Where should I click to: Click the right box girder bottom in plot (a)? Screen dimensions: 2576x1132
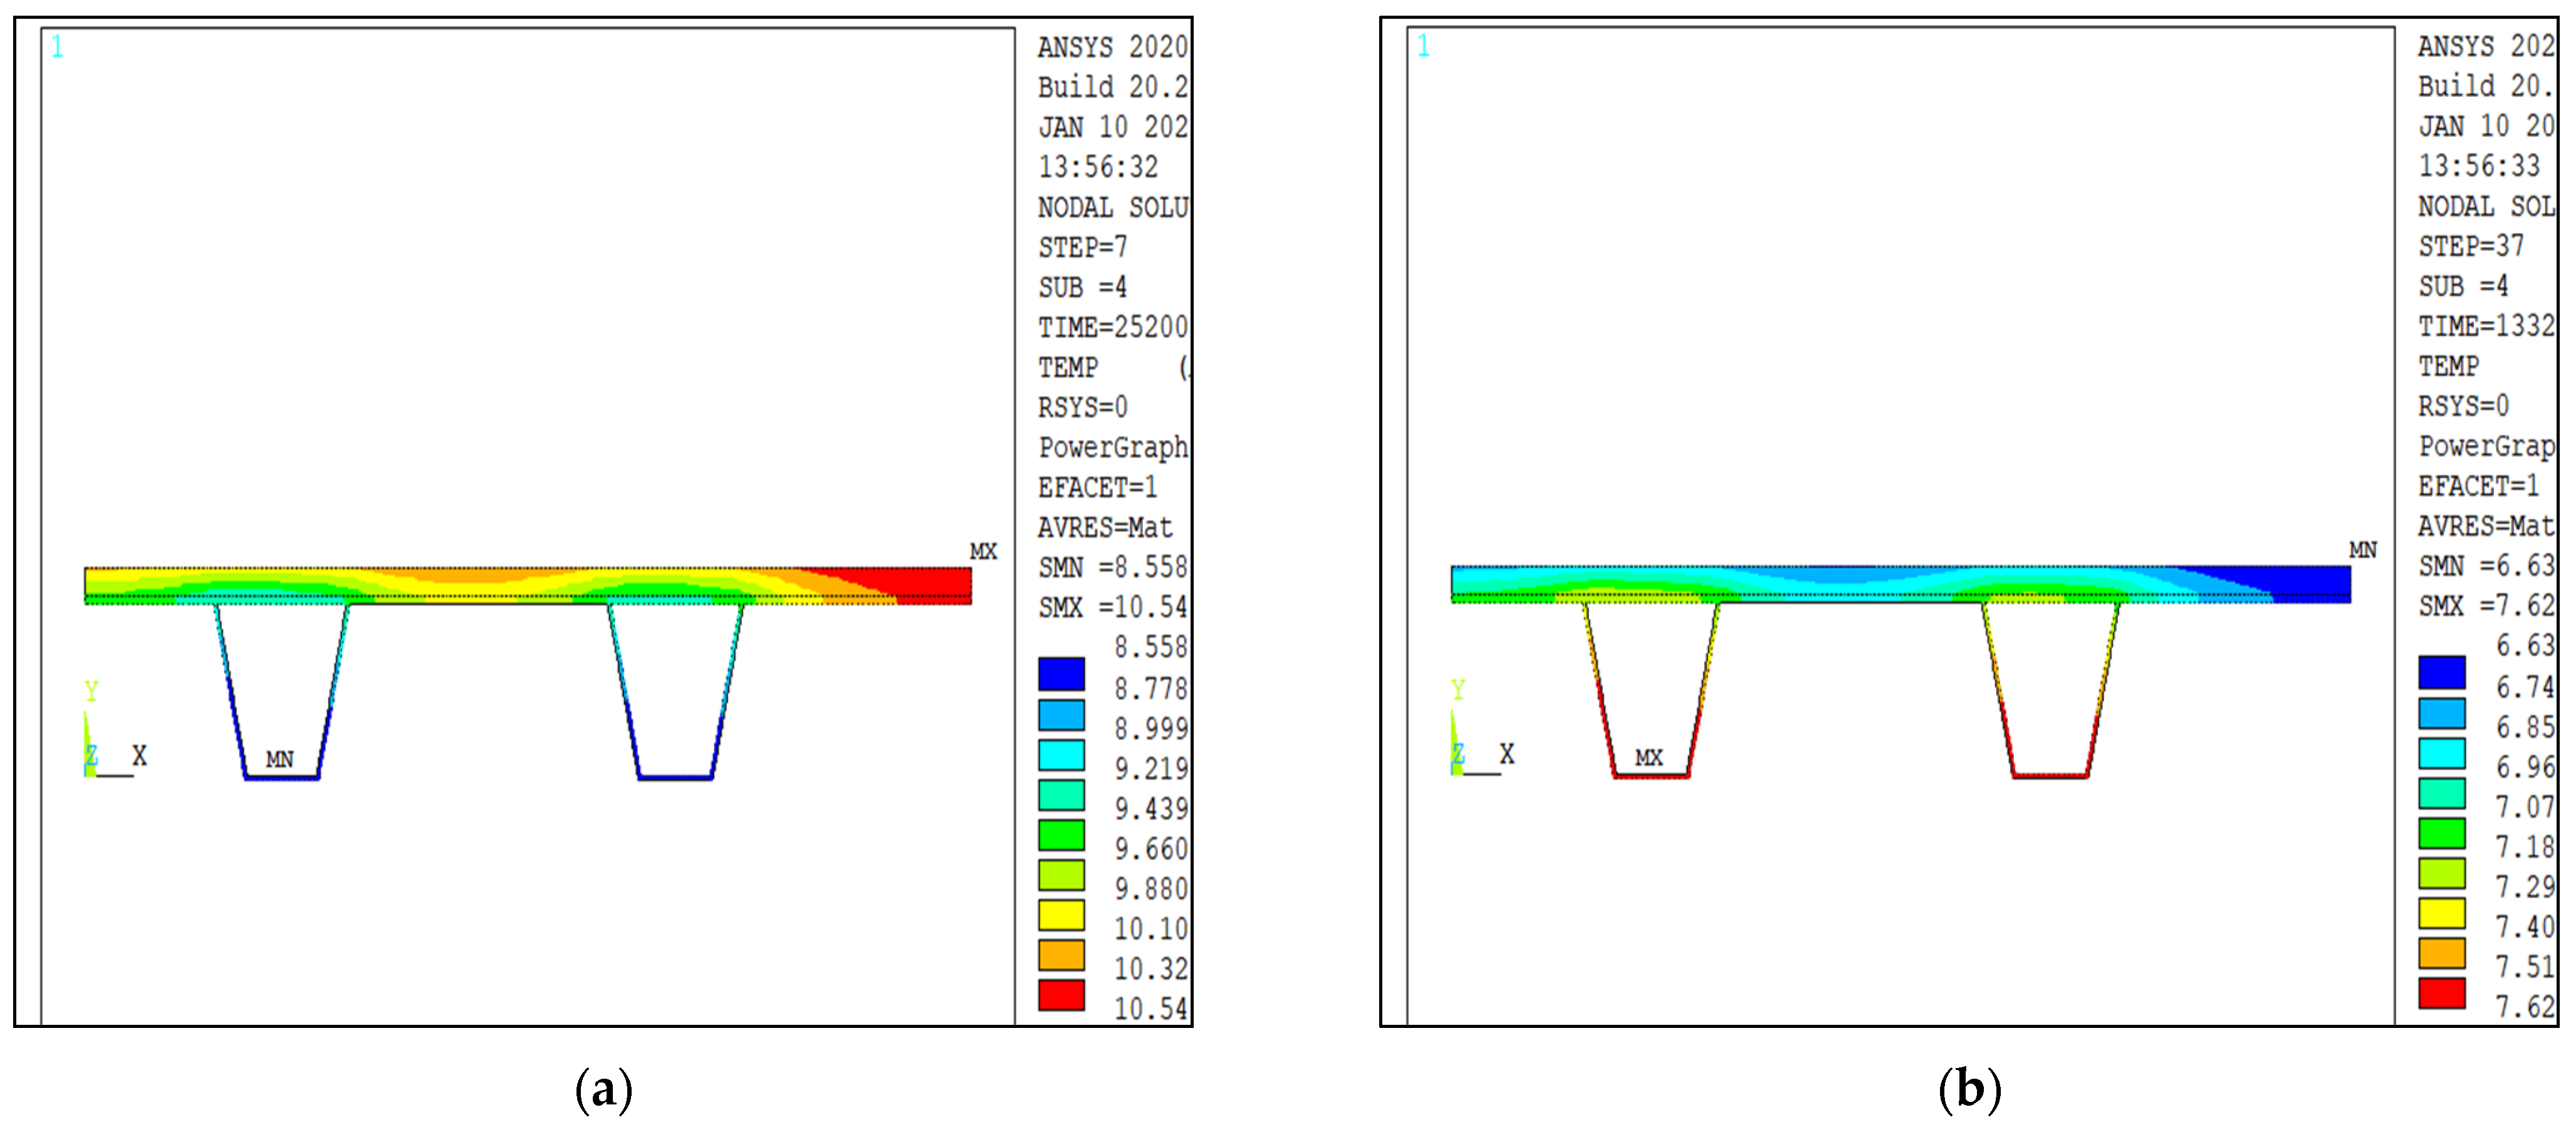tap(675, 777)
